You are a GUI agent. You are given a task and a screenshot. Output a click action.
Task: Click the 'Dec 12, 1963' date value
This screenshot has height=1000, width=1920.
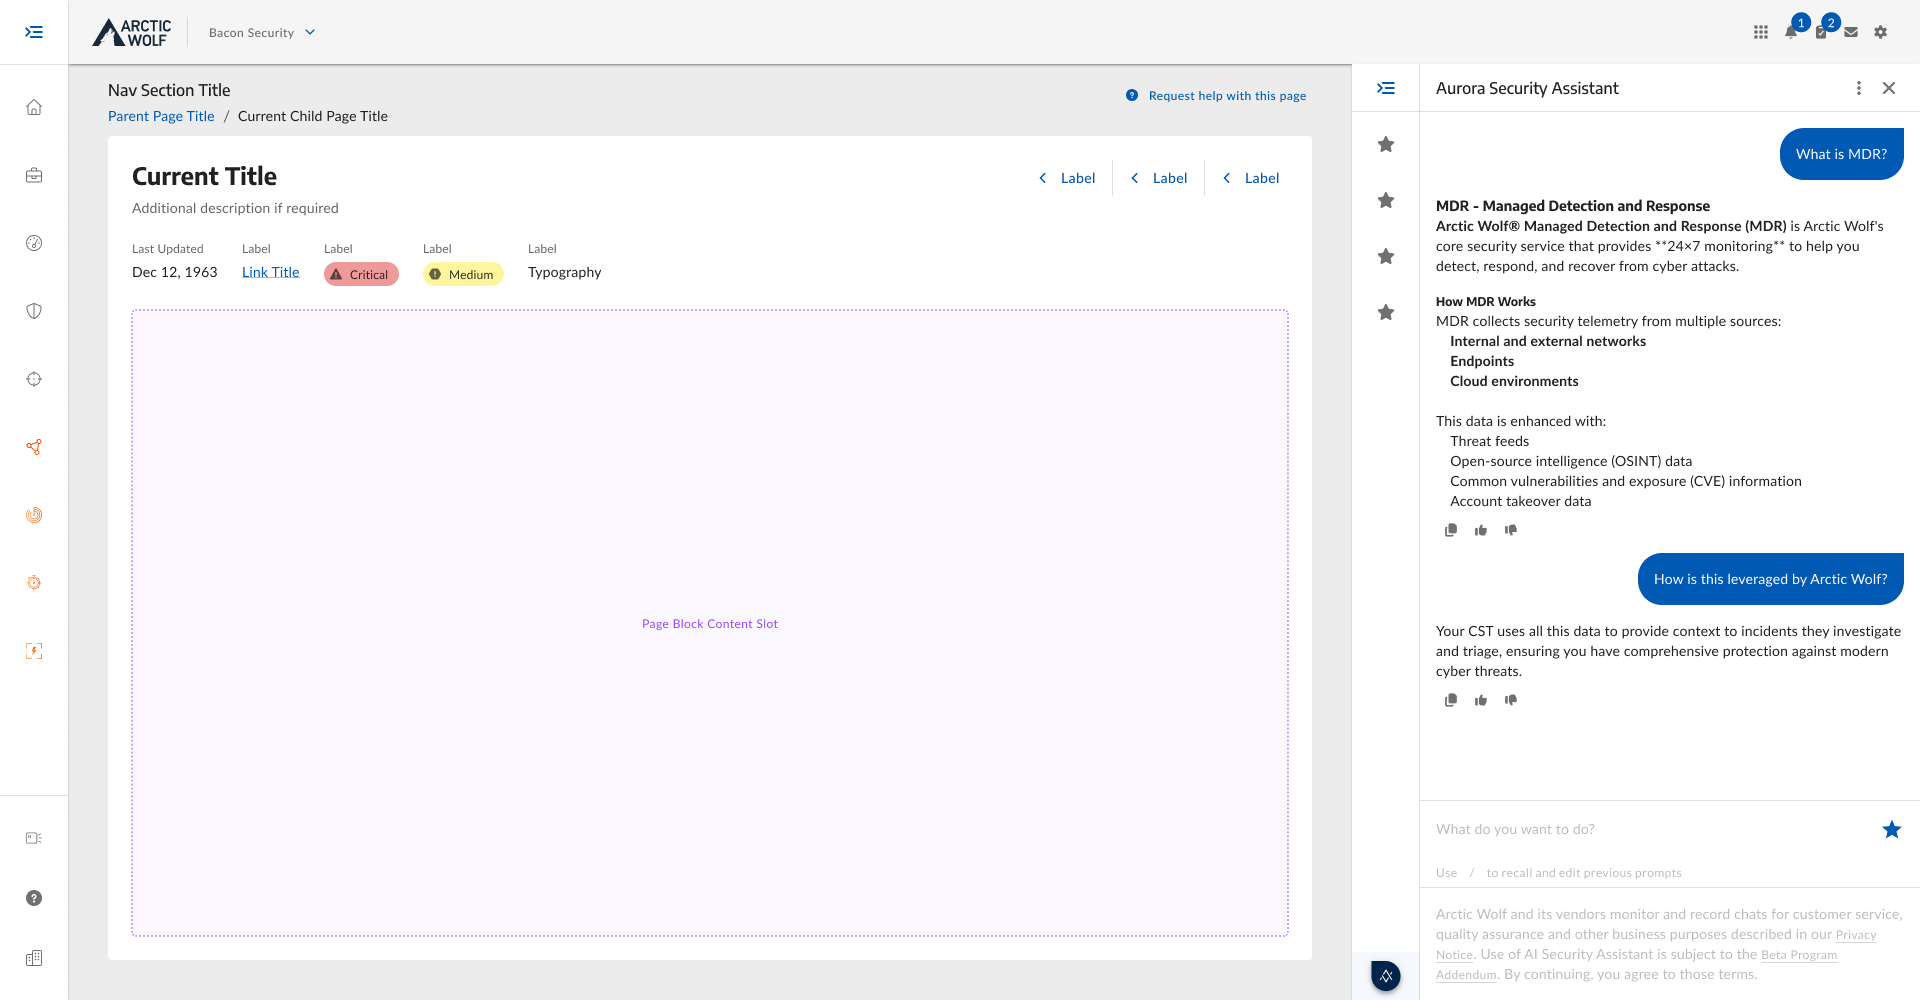tap(174, 272)
